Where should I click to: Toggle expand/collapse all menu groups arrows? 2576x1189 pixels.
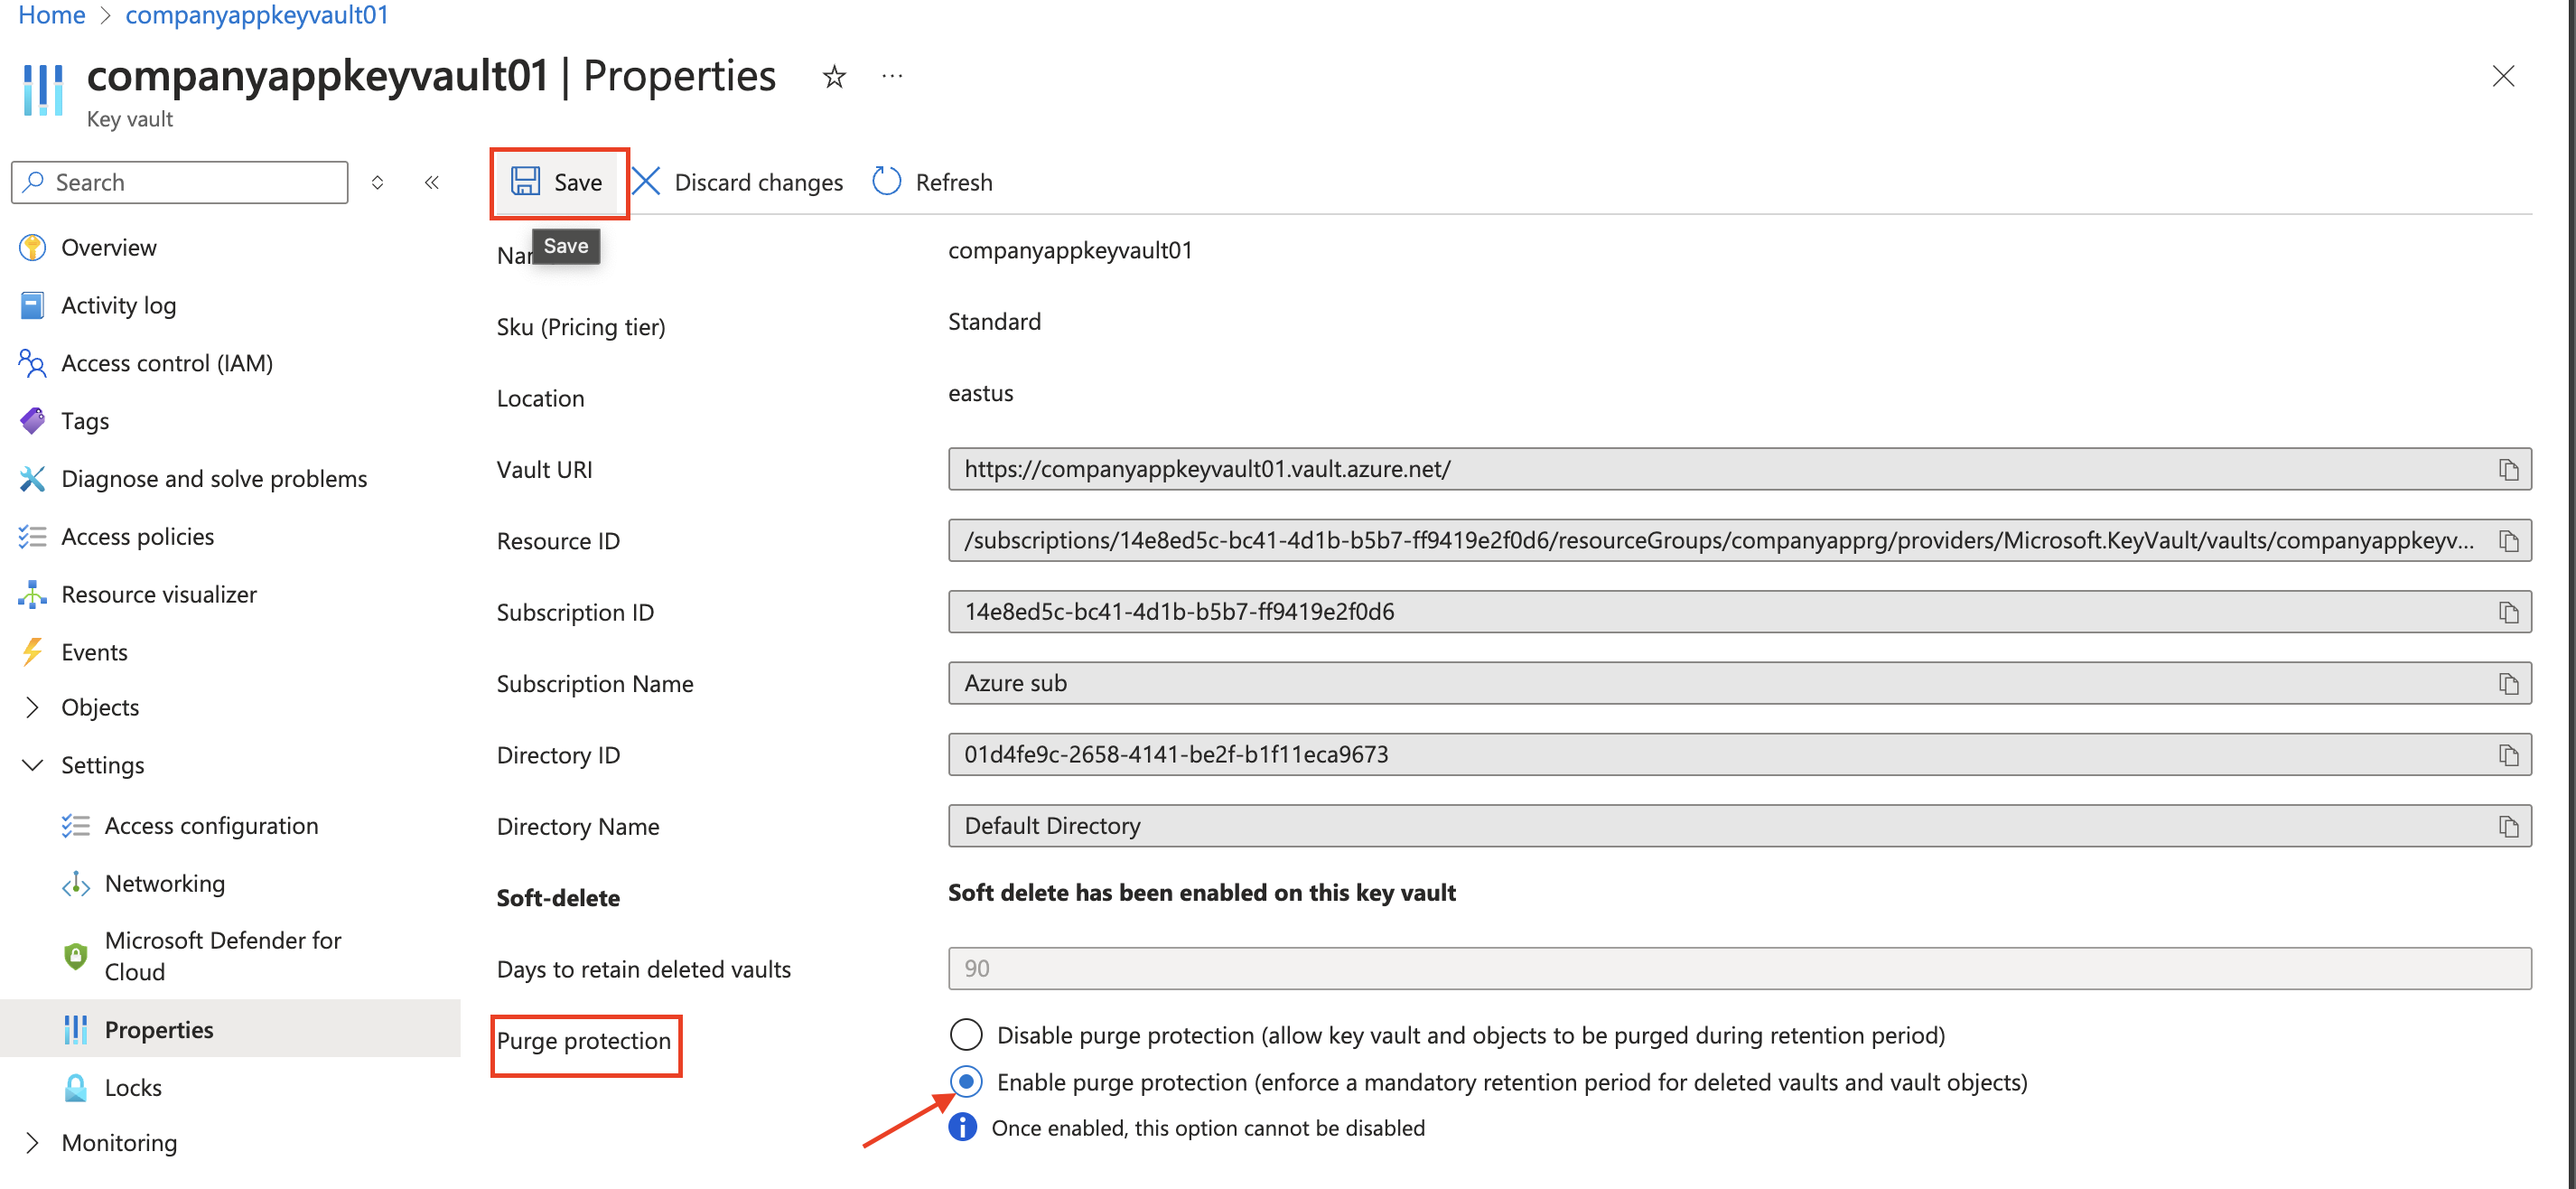pos(377,182)
